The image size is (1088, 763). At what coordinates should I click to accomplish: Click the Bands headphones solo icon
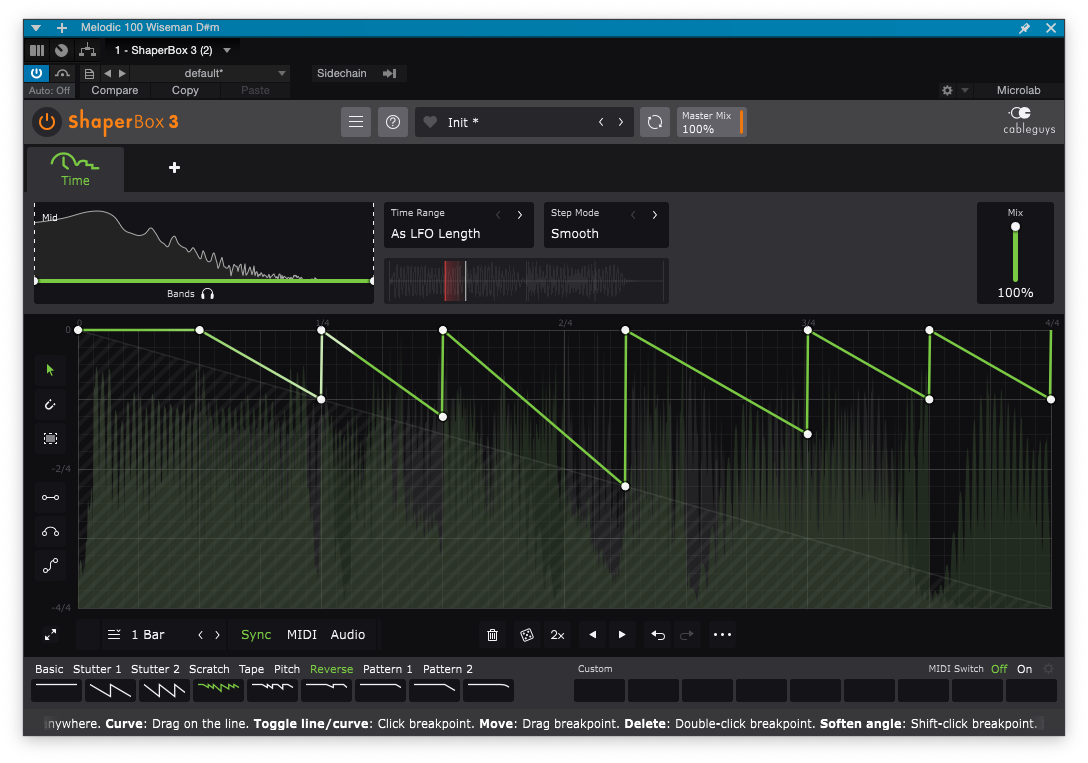coord(207,294)
